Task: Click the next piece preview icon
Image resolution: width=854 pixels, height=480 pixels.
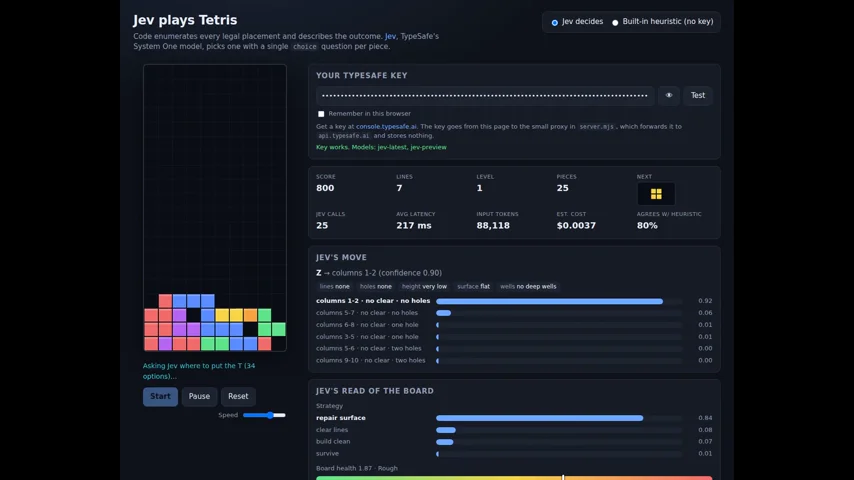Action: tap(656, 194)
